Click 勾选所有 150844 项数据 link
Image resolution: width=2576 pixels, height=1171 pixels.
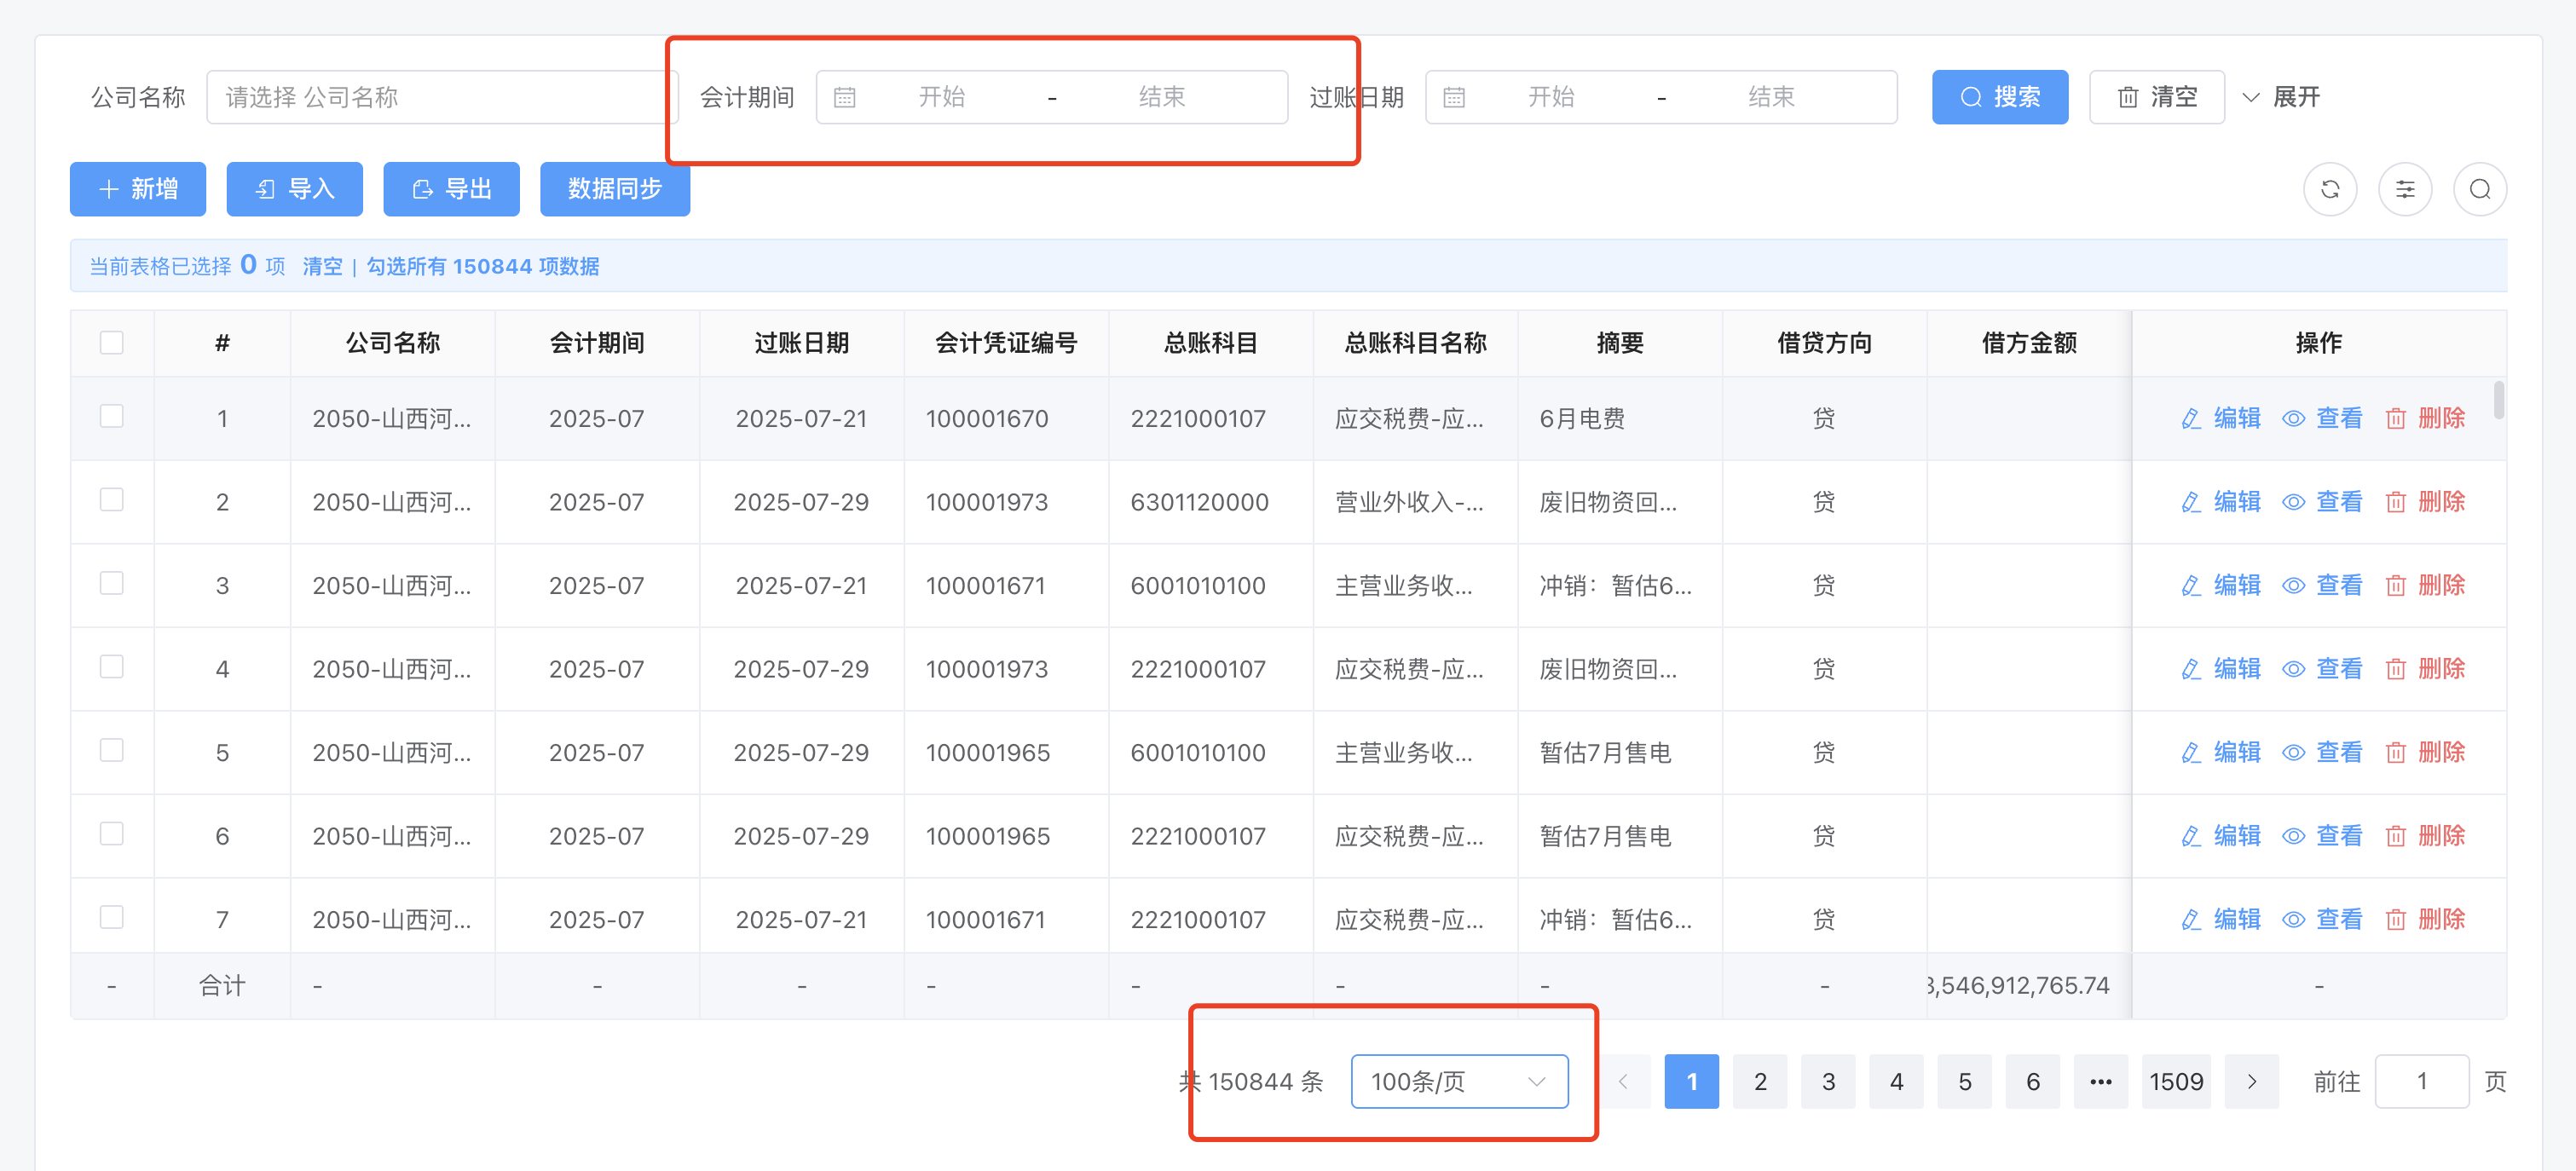point(482,266)
